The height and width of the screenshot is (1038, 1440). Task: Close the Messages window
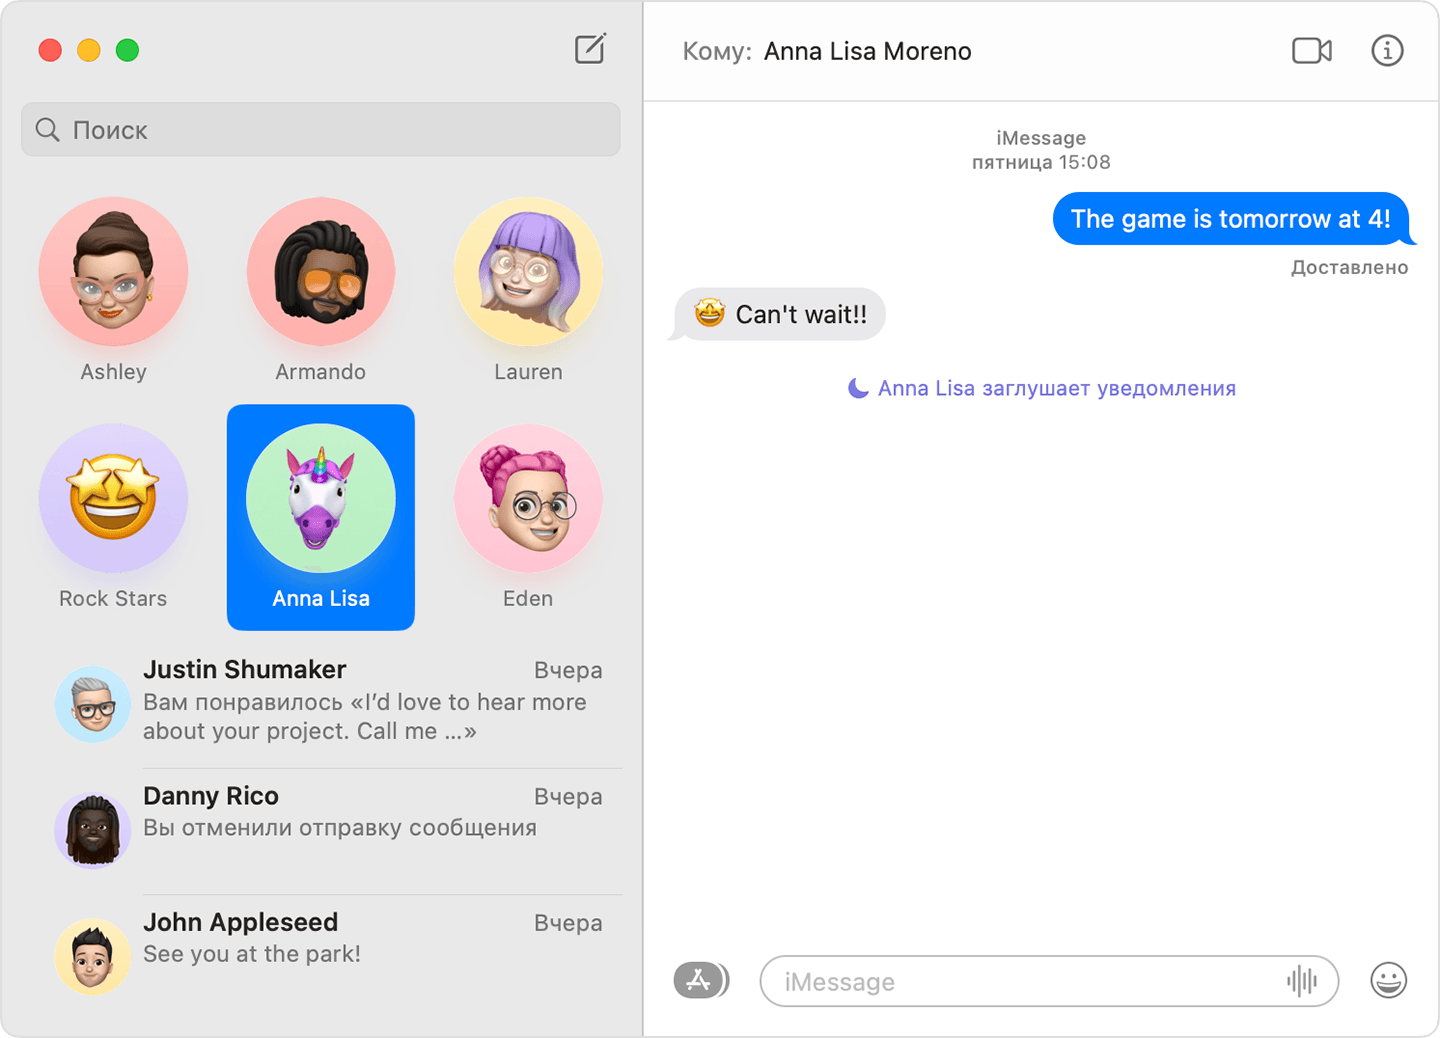click(x=50, y=50)
